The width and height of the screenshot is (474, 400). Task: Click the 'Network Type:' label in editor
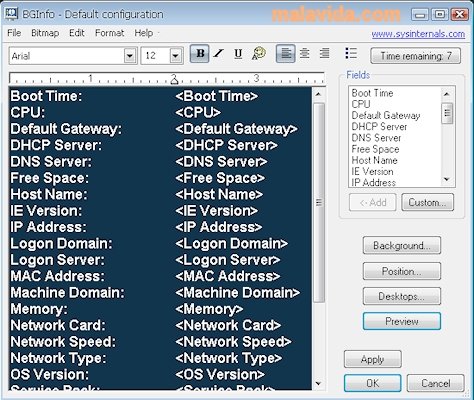[58, 358]
